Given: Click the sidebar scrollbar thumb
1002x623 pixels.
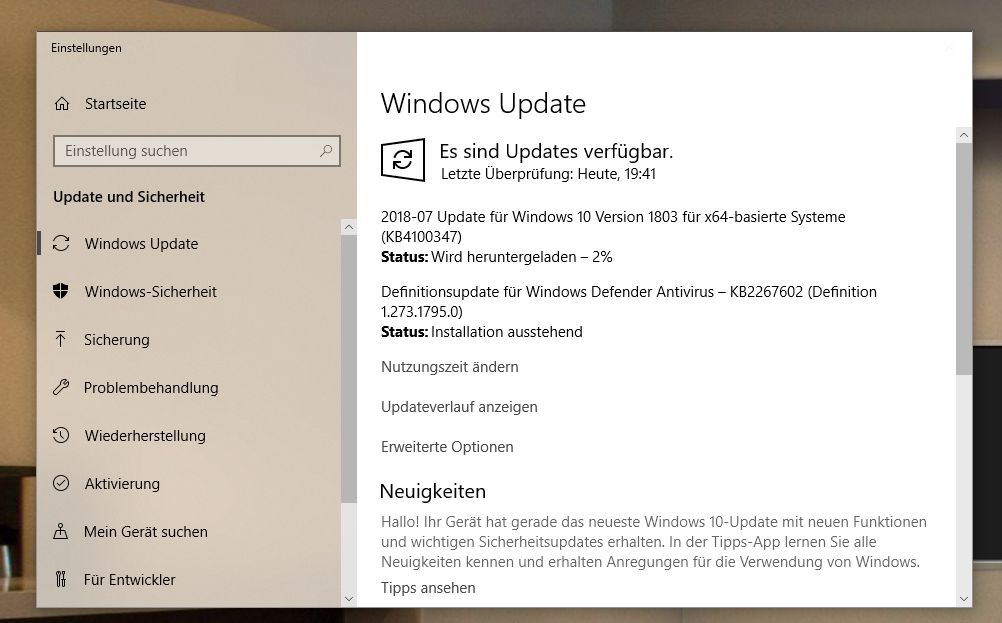Looking at the screenshot, I should (x=349, y=369).
